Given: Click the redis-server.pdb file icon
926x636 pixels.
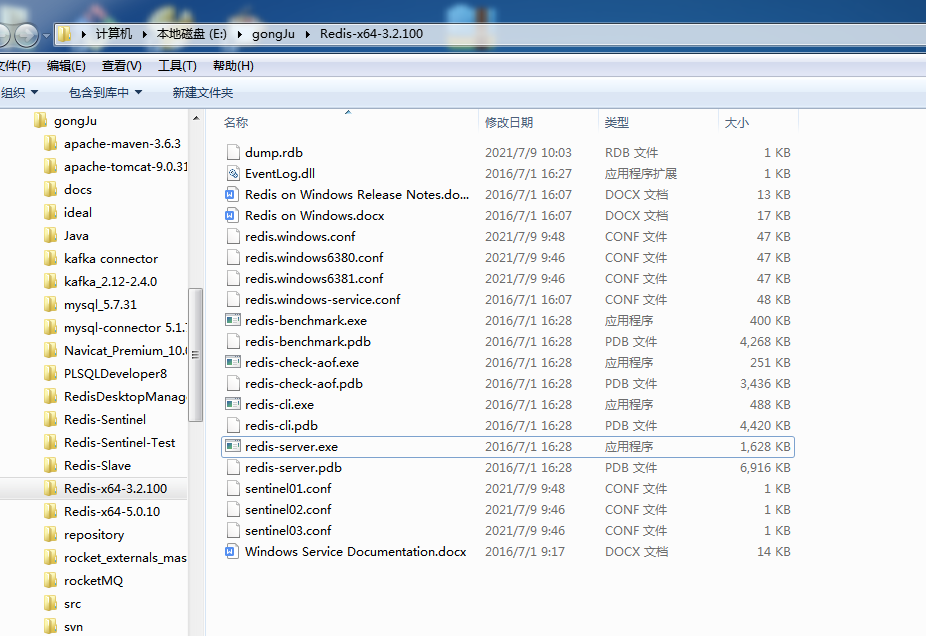Looking at the screenshot, I should 233,468.
